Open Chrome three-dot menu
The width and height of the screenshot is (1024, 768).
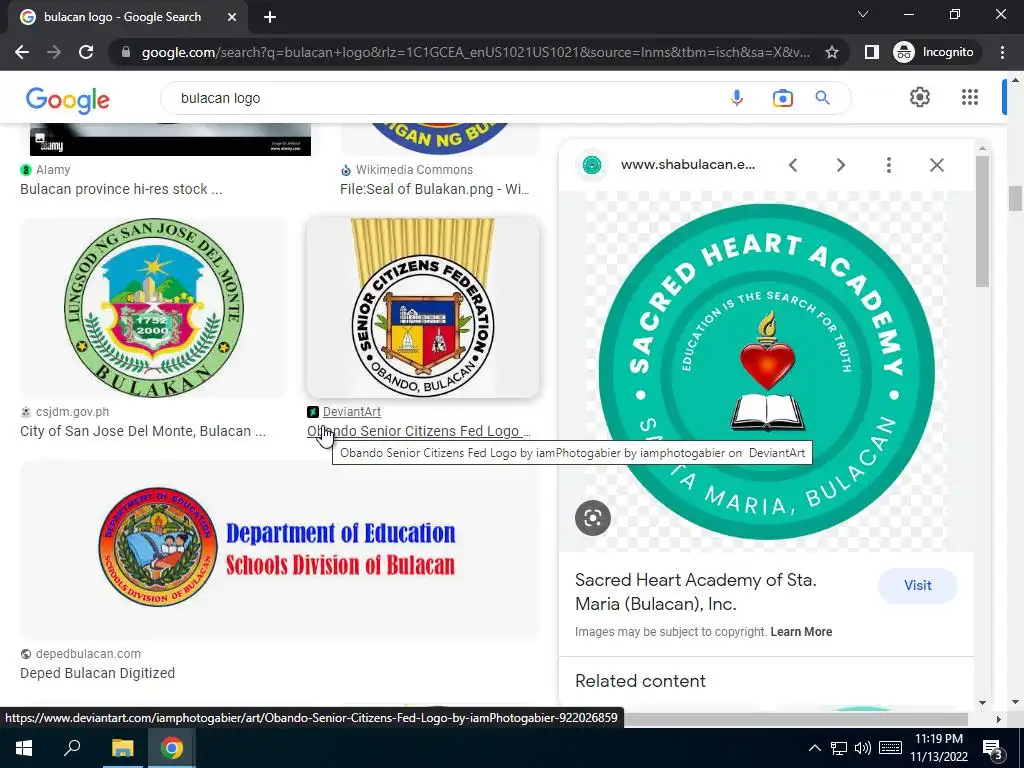(1002, 52)
